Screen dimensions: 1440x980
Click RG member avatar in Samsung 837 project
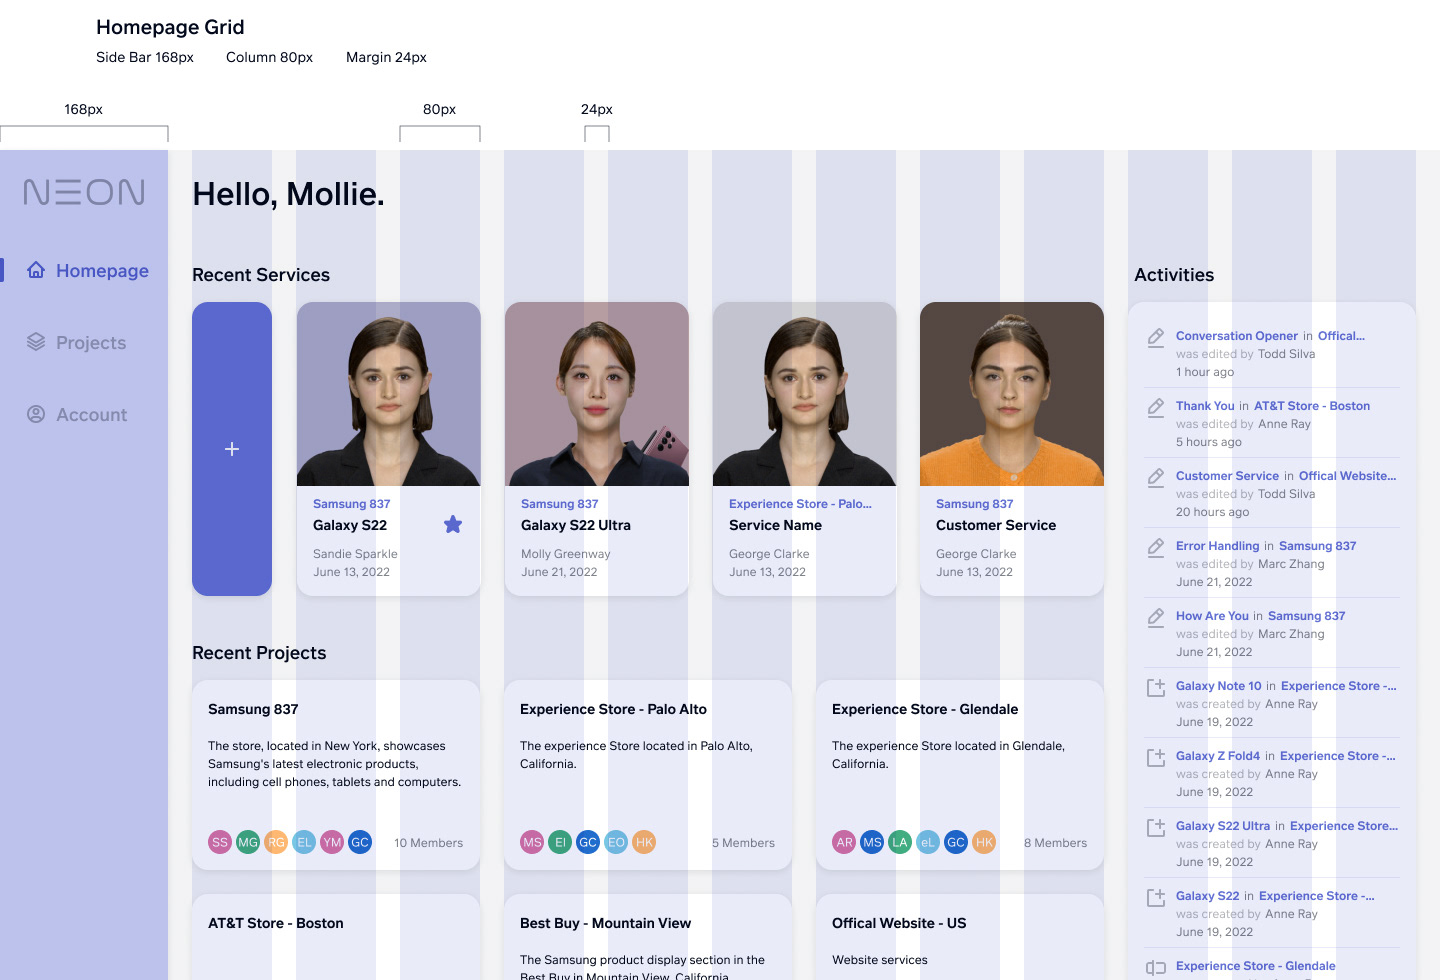(276, 842)
